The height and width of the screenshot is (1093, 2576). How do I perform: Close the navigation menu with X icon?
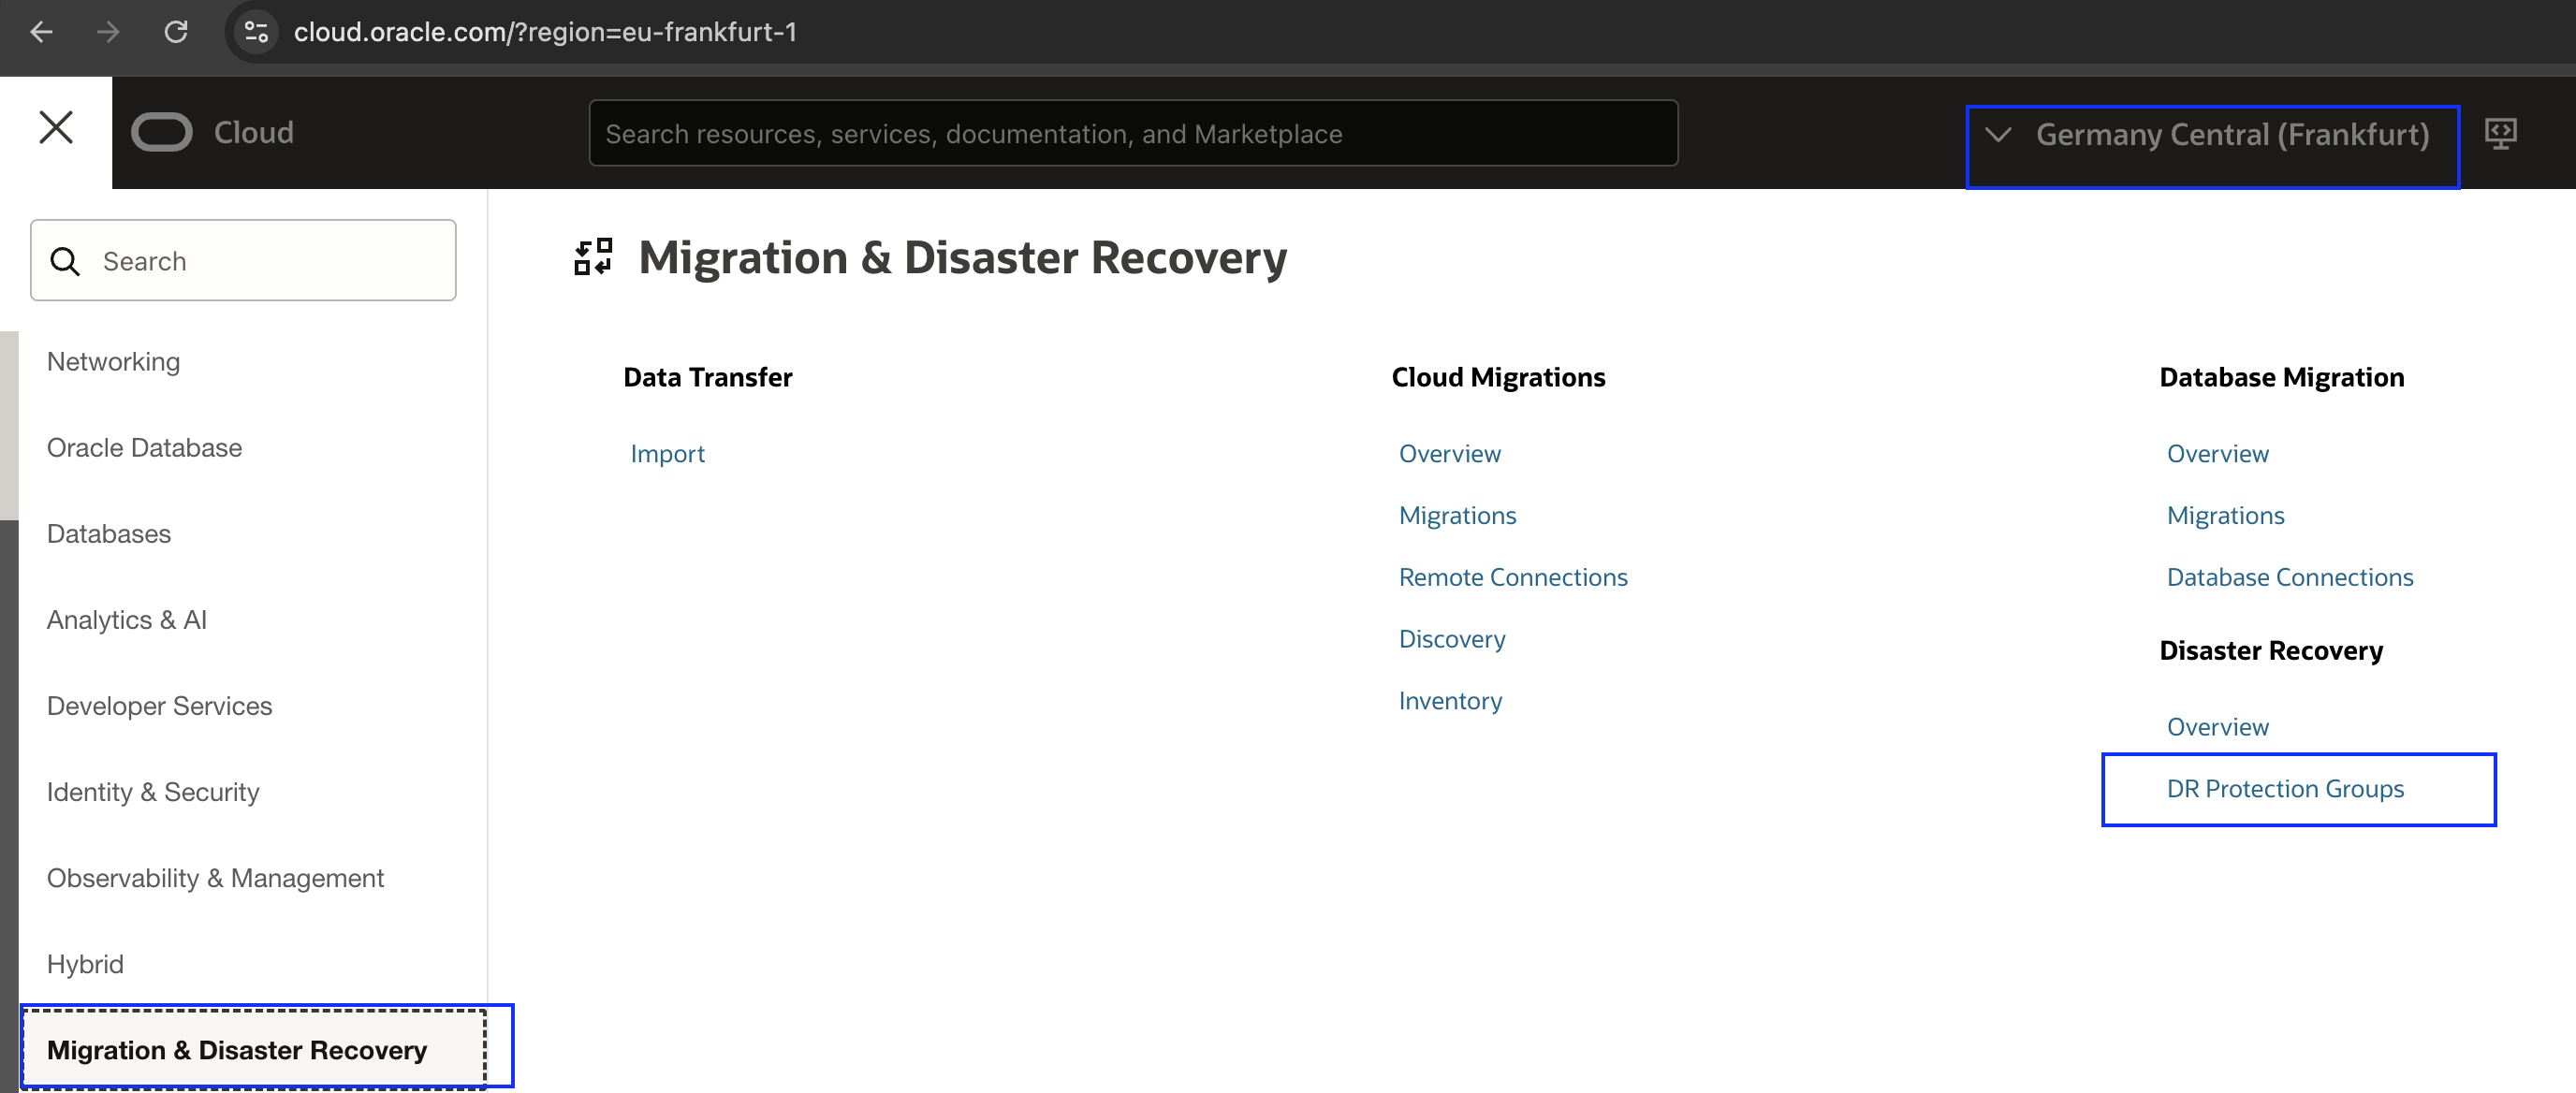click(x=56, y=128)
